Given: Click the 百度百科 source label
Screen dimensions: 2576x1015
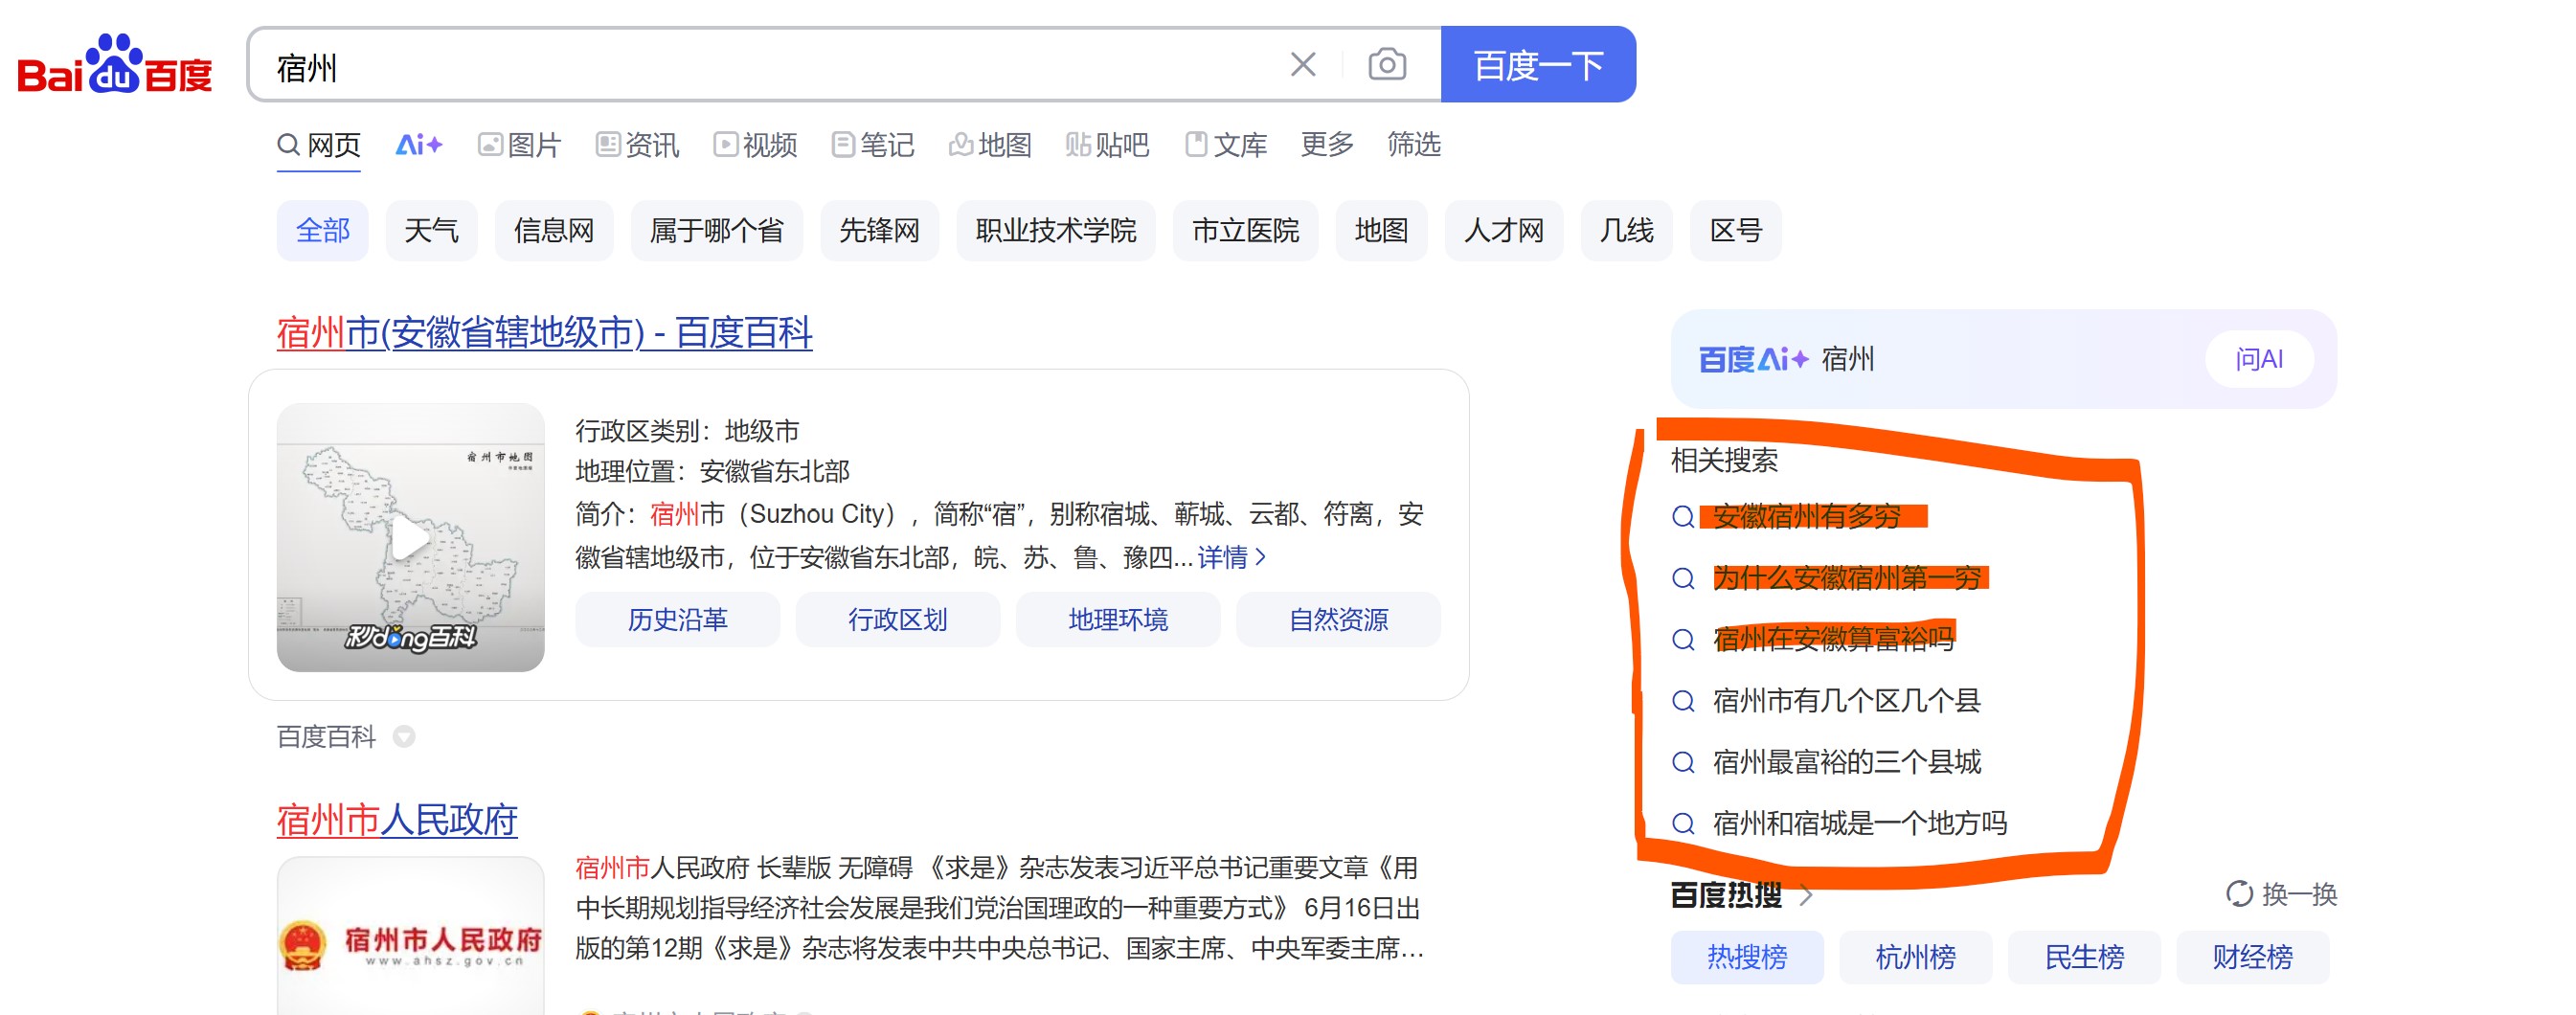Looking at the screenshot, I should 326,738.
